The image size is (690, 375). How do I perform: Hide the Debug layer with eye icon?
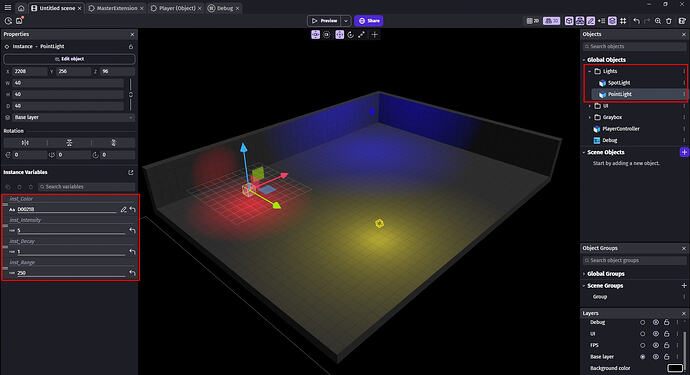pos(656,322)
